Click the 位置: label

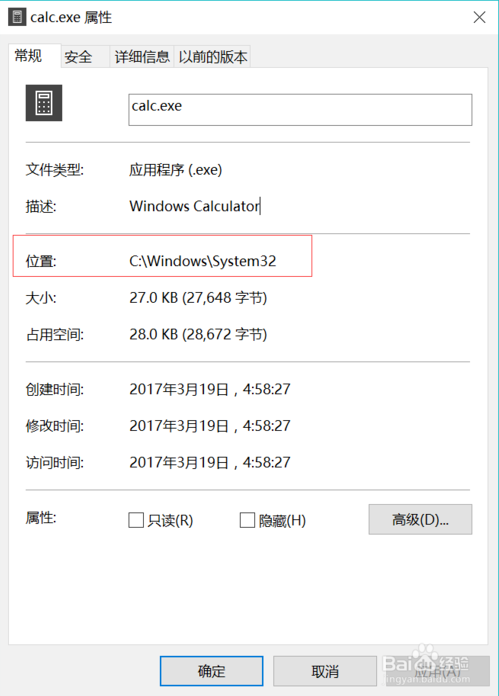(41, 261)
